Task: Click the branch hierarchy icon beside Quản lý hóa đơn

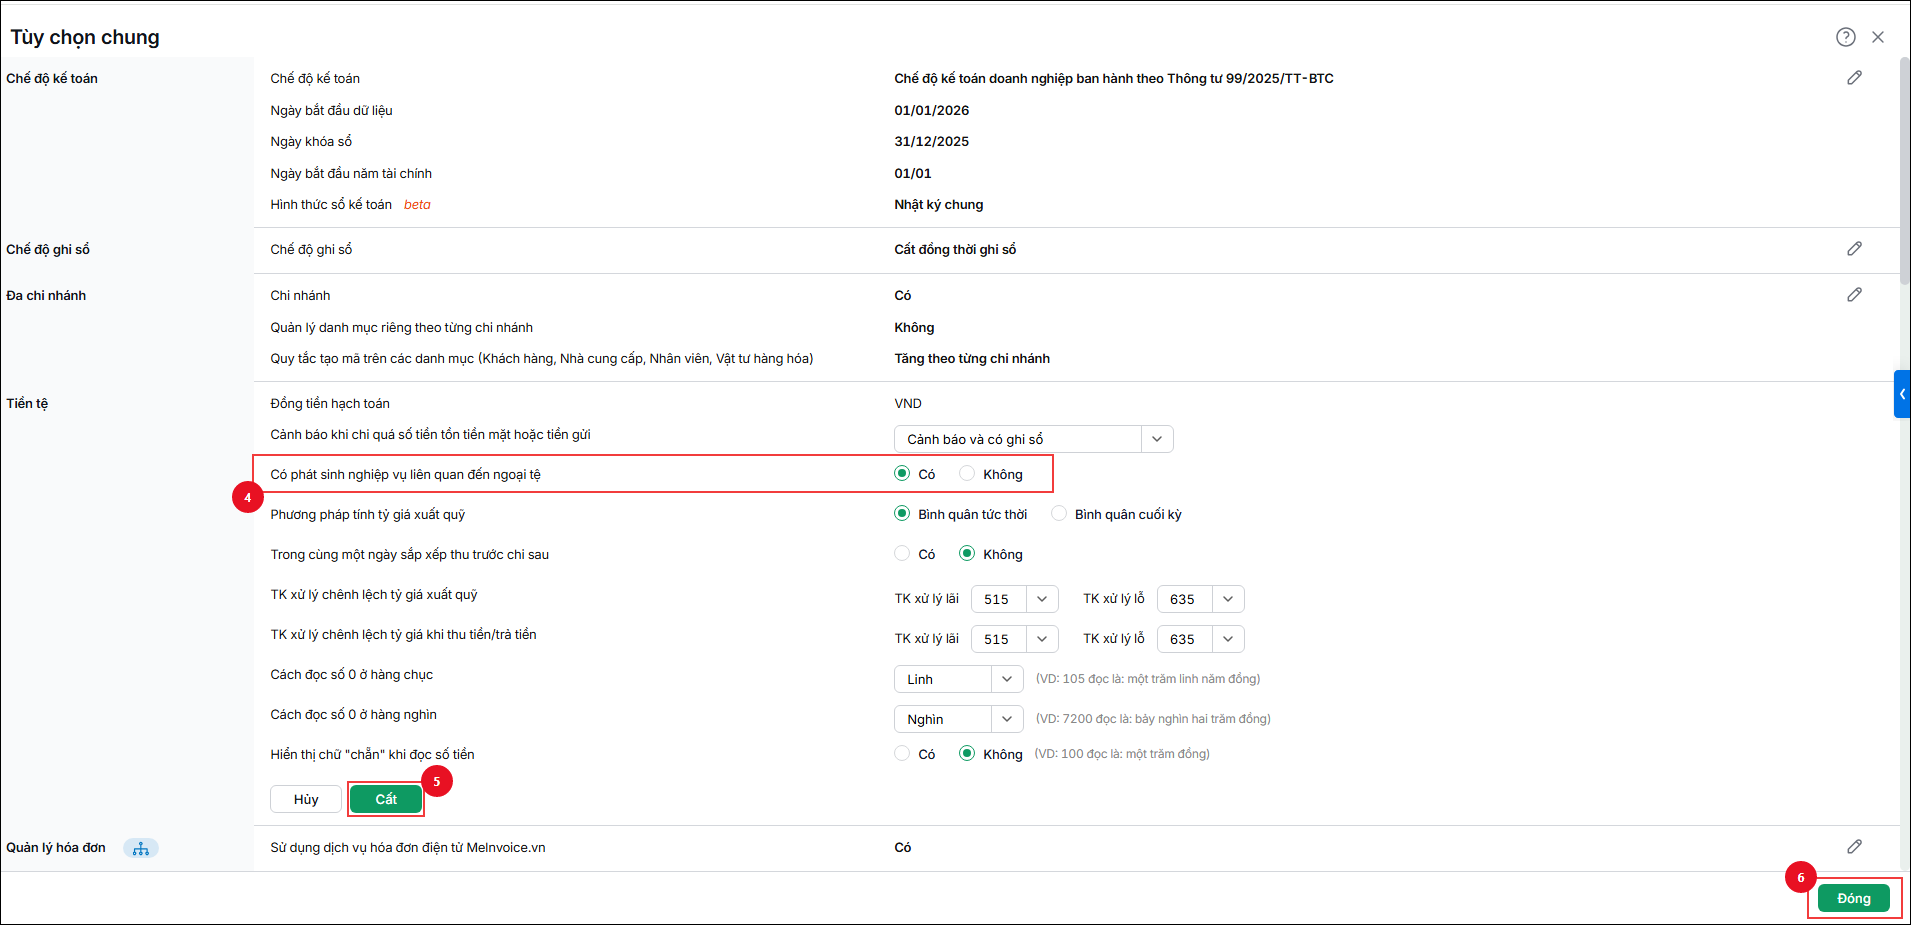Action: (x=141, y=848)
